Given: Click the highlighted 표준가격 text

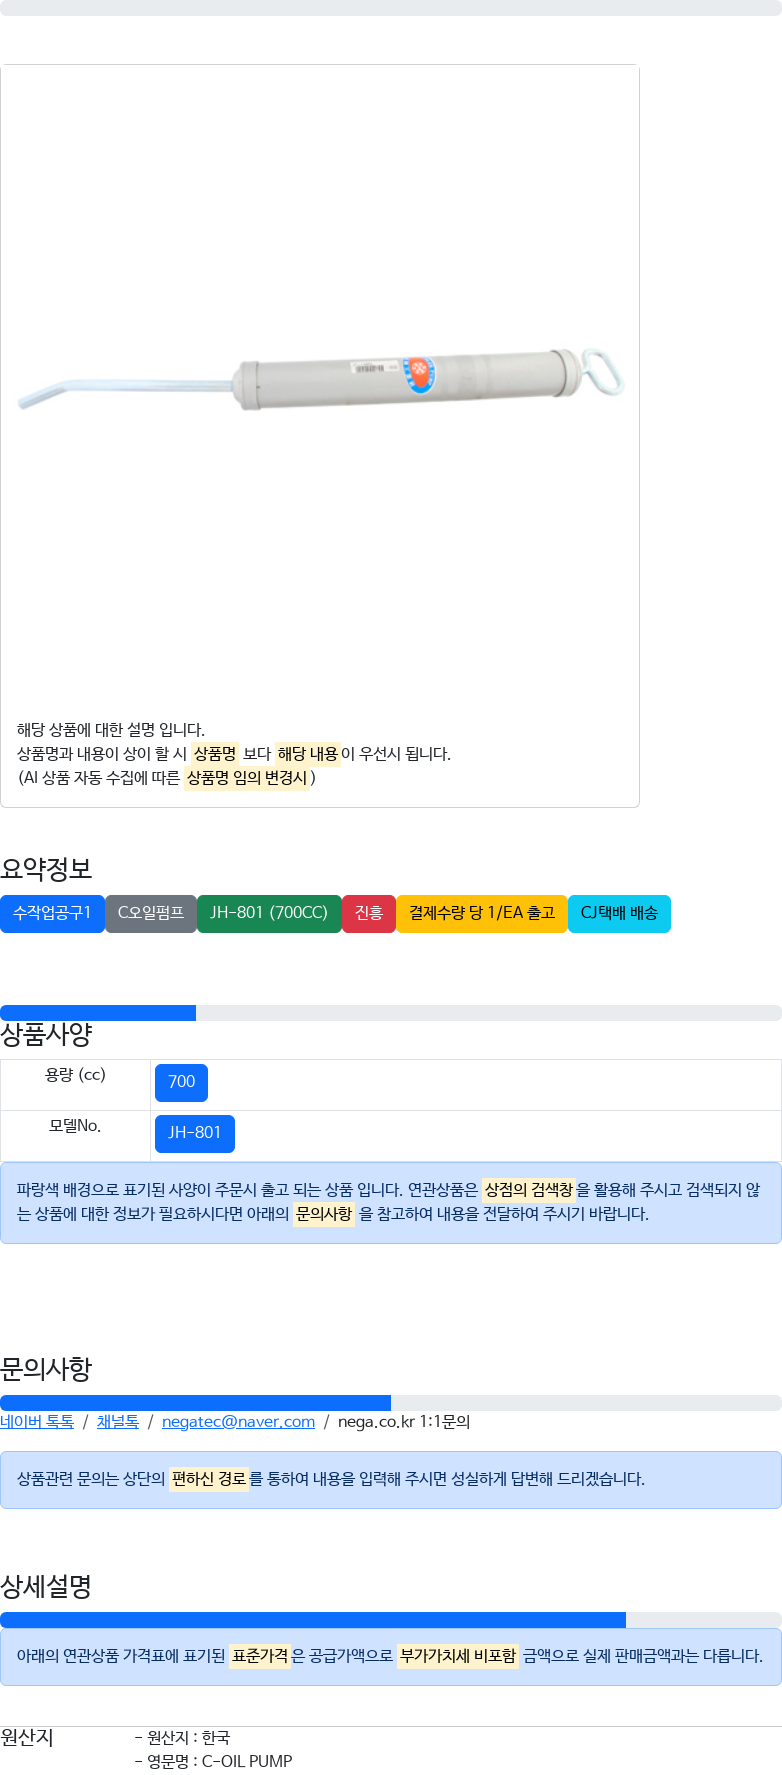Looking at the screenshot, I should coord(260,1656).
